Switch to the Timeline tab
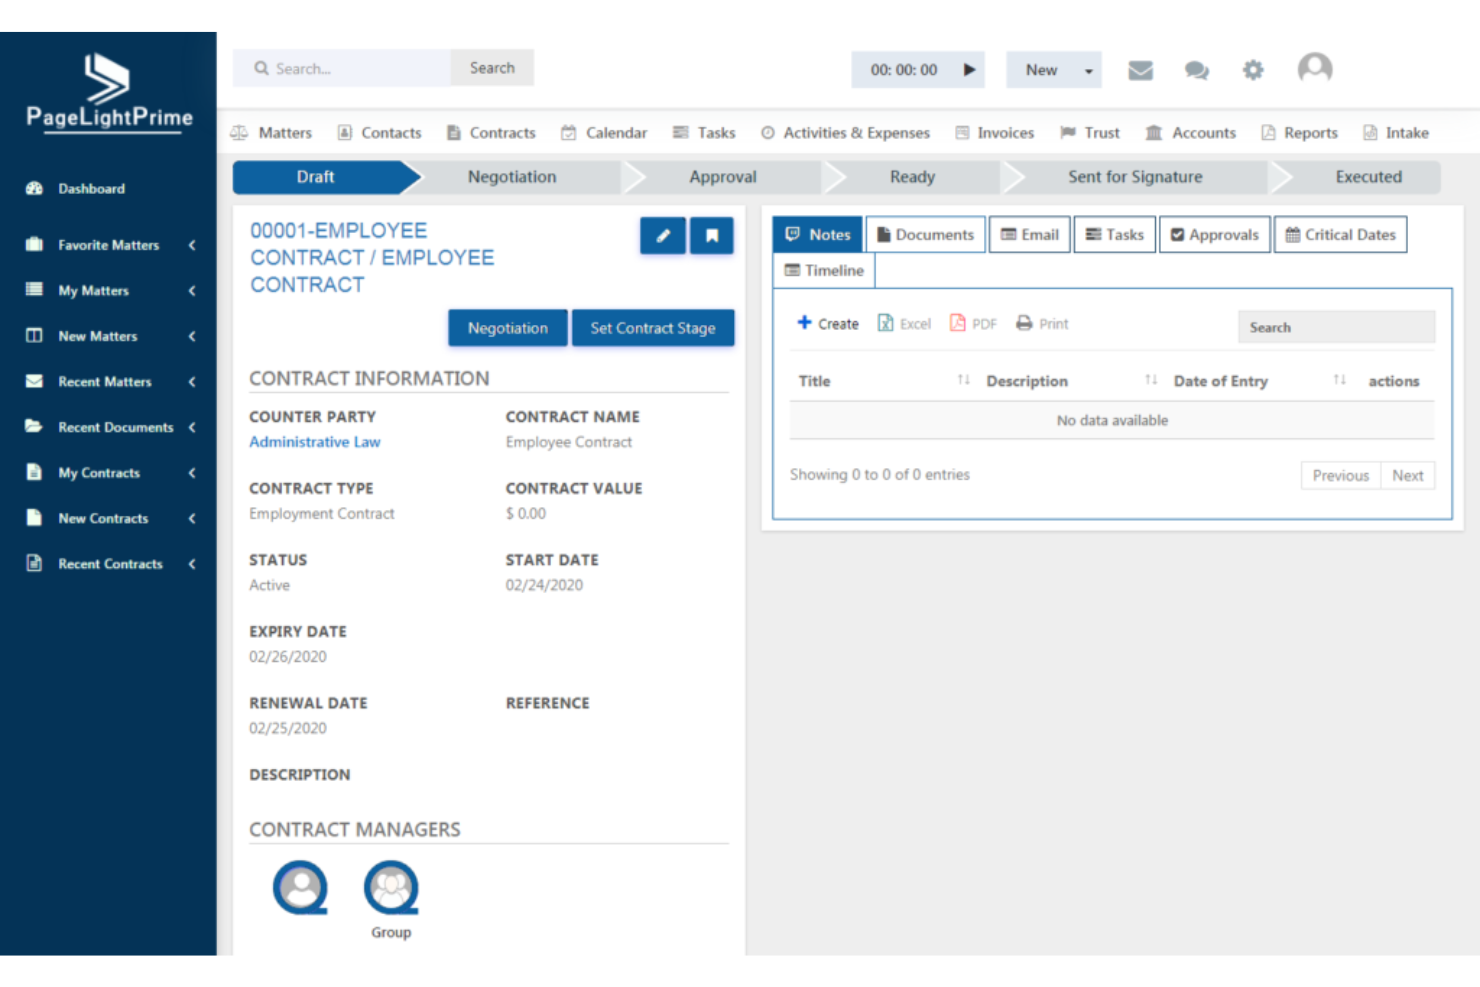Screen dimensions: 1480x987 824,270
